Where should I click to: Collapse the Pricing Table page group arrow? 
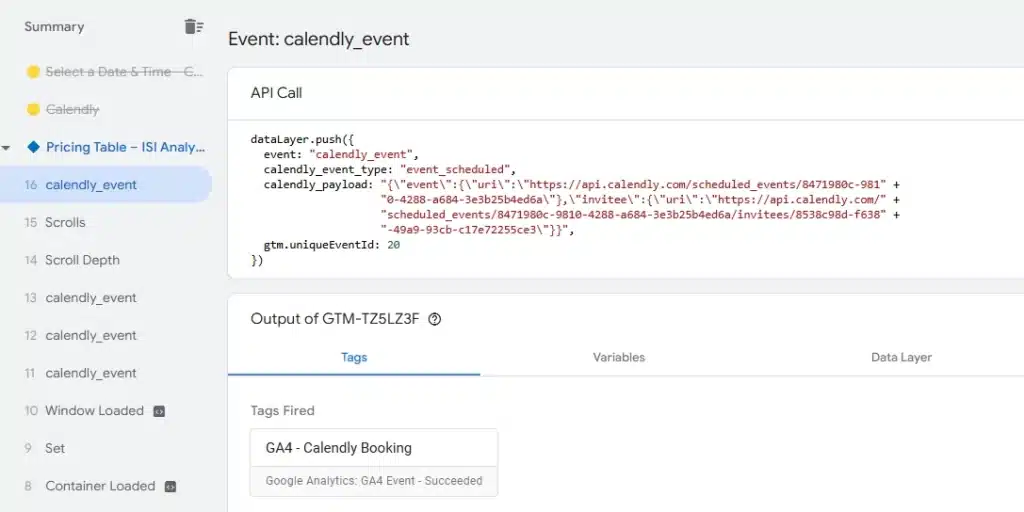tap(6, 148)
